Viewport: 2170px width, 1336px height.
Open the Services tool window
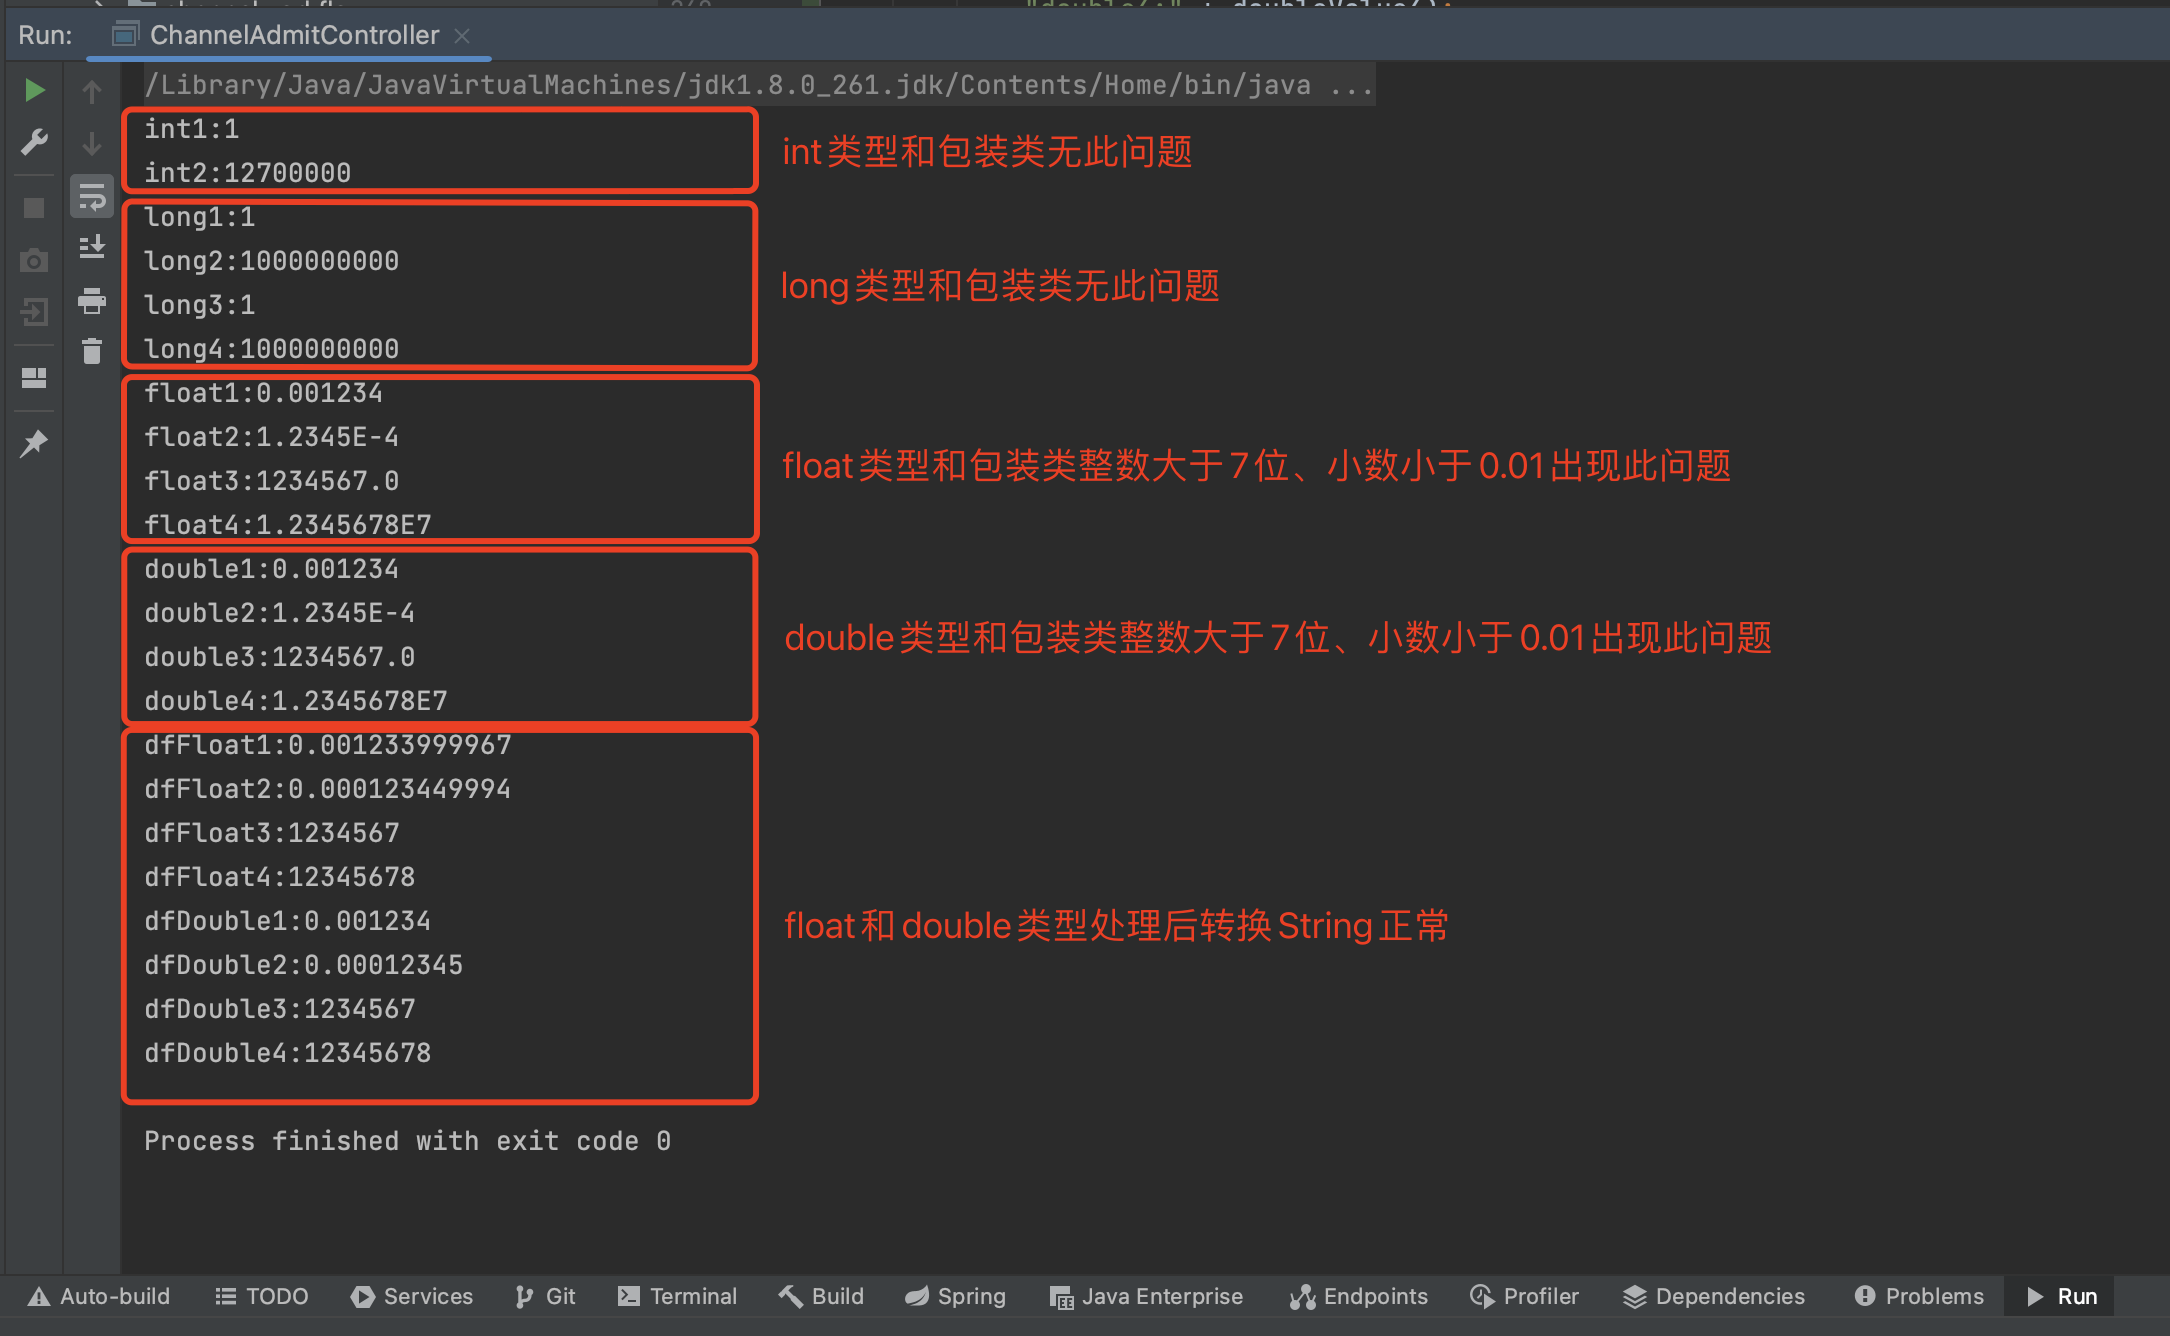(x=412, y=1296)
